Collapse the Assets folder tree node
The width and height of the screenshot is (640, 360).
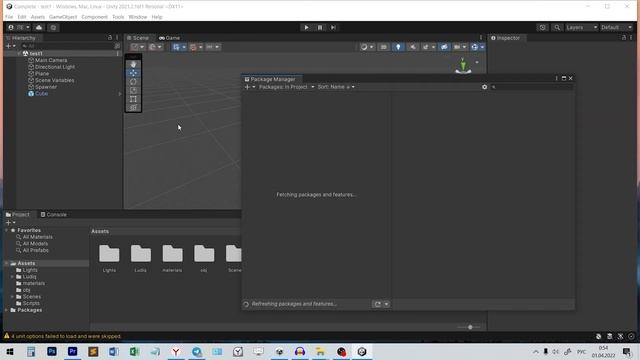(x=7, y=263)
